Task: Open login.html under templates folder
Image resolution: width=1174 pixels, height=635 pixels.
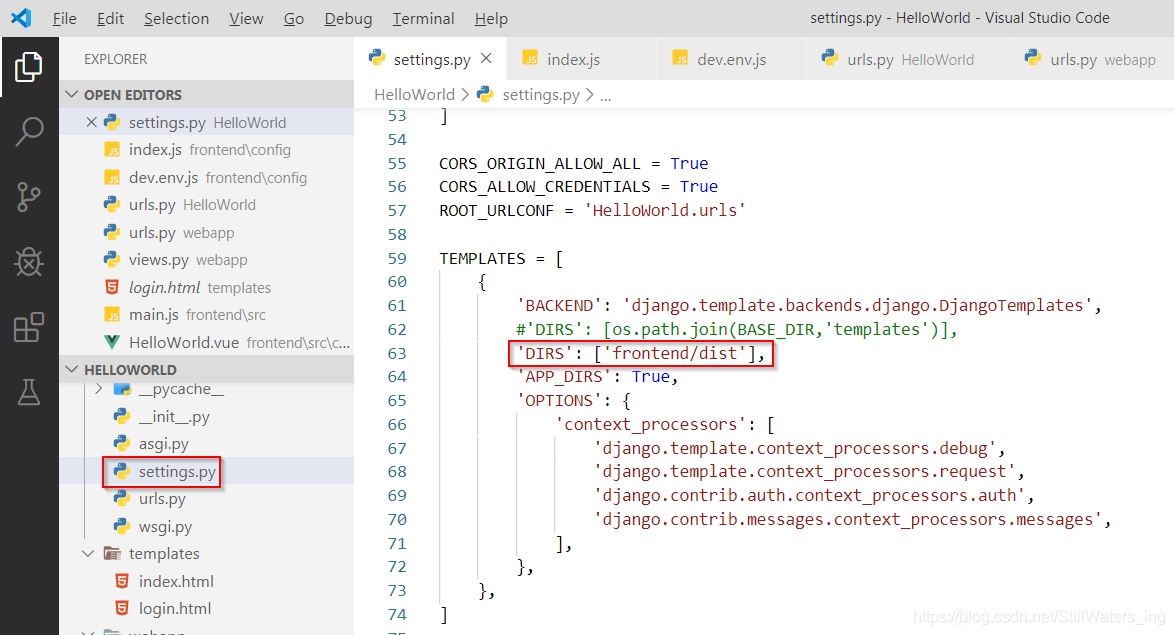Action: pyautogui.click(x=207, y=608)
